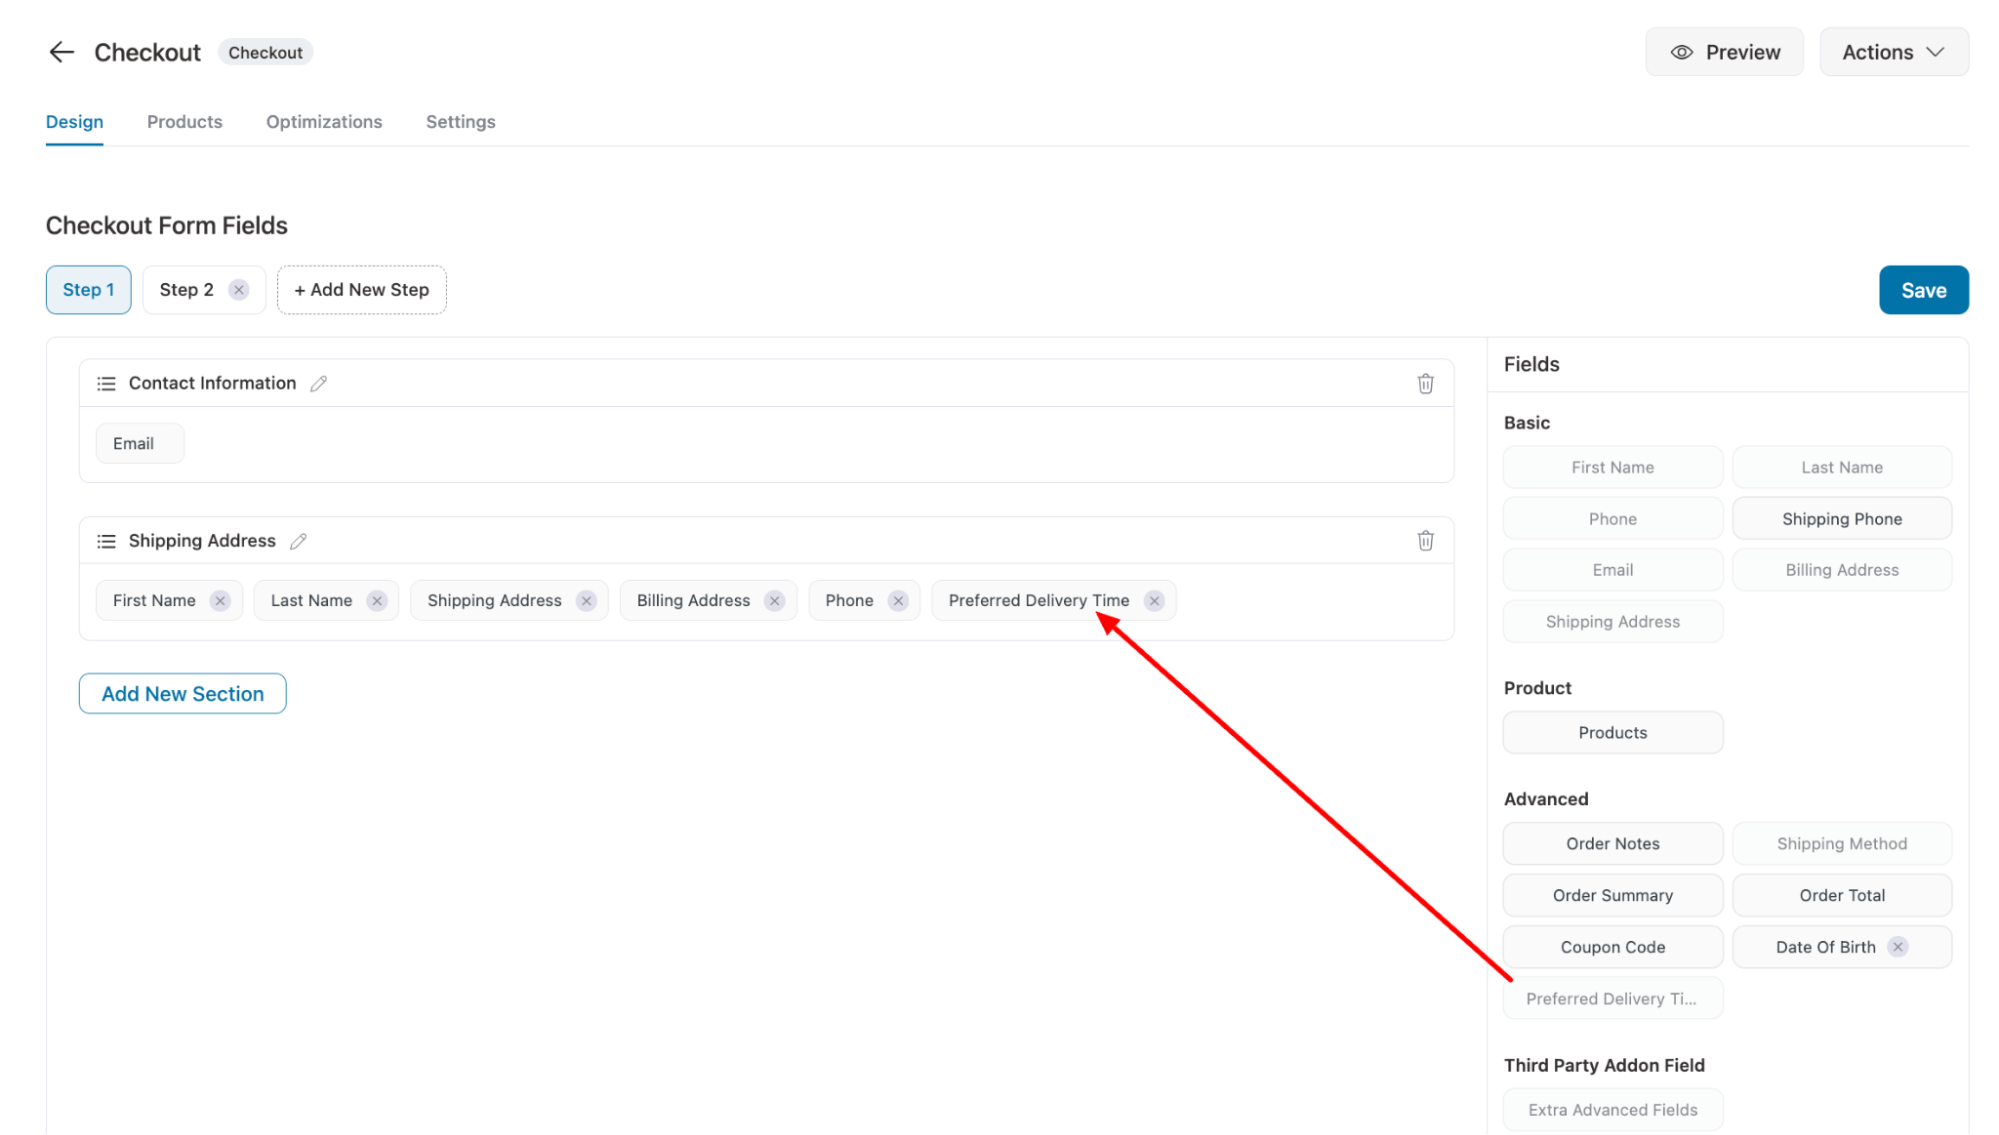Screen dimensions: 1999x1135
Task: Remove Phone field chip from section
Action: (x=898, y=601)
